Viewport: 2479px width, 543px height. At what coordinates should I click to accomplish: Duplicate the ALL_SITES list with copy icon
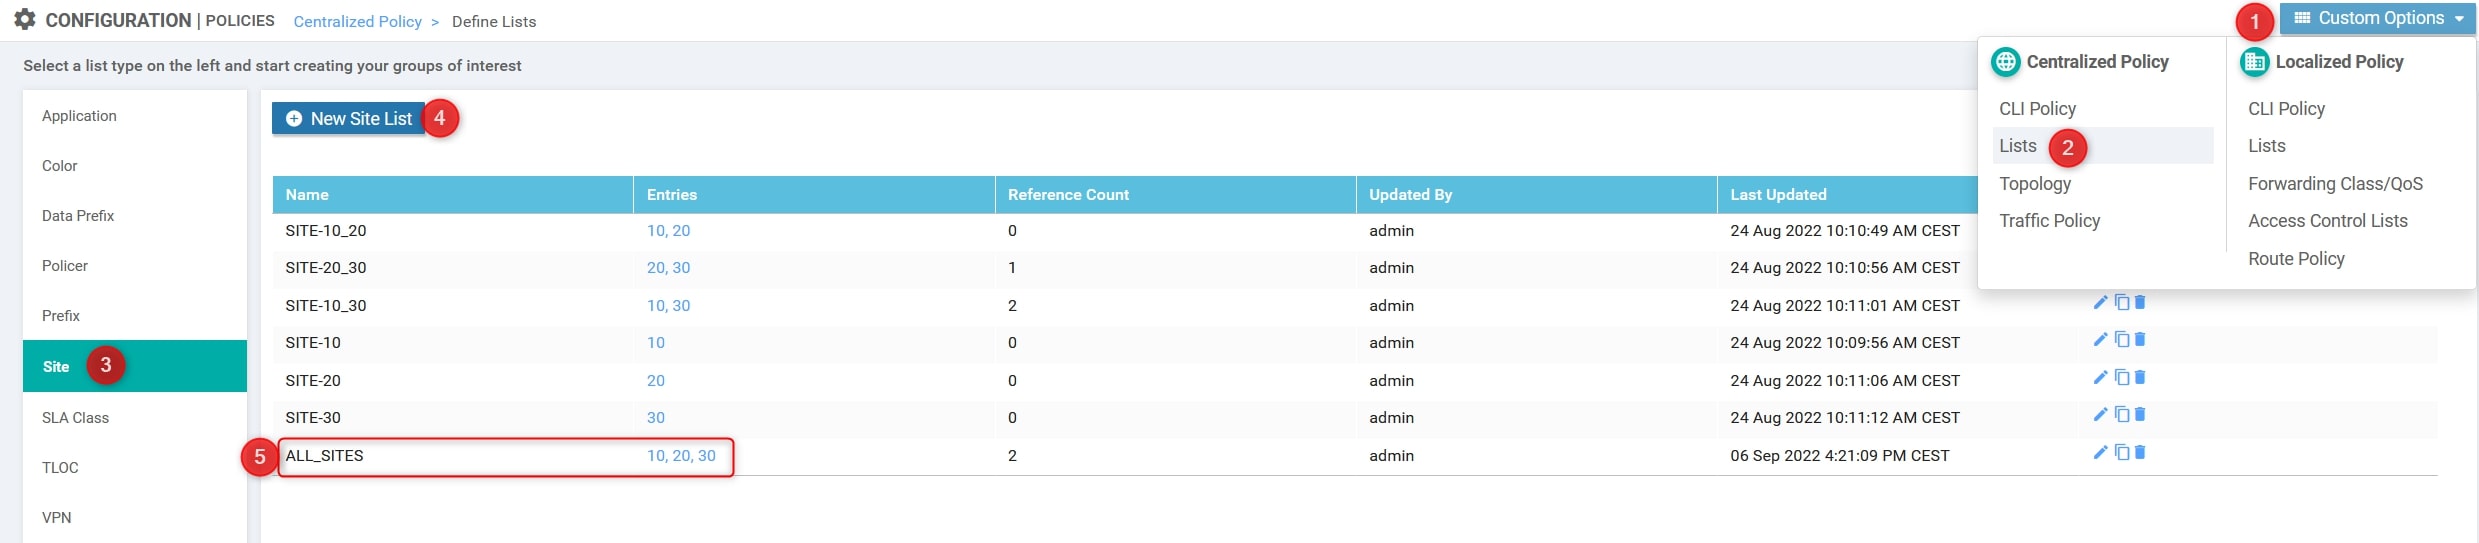point(2121,453)
